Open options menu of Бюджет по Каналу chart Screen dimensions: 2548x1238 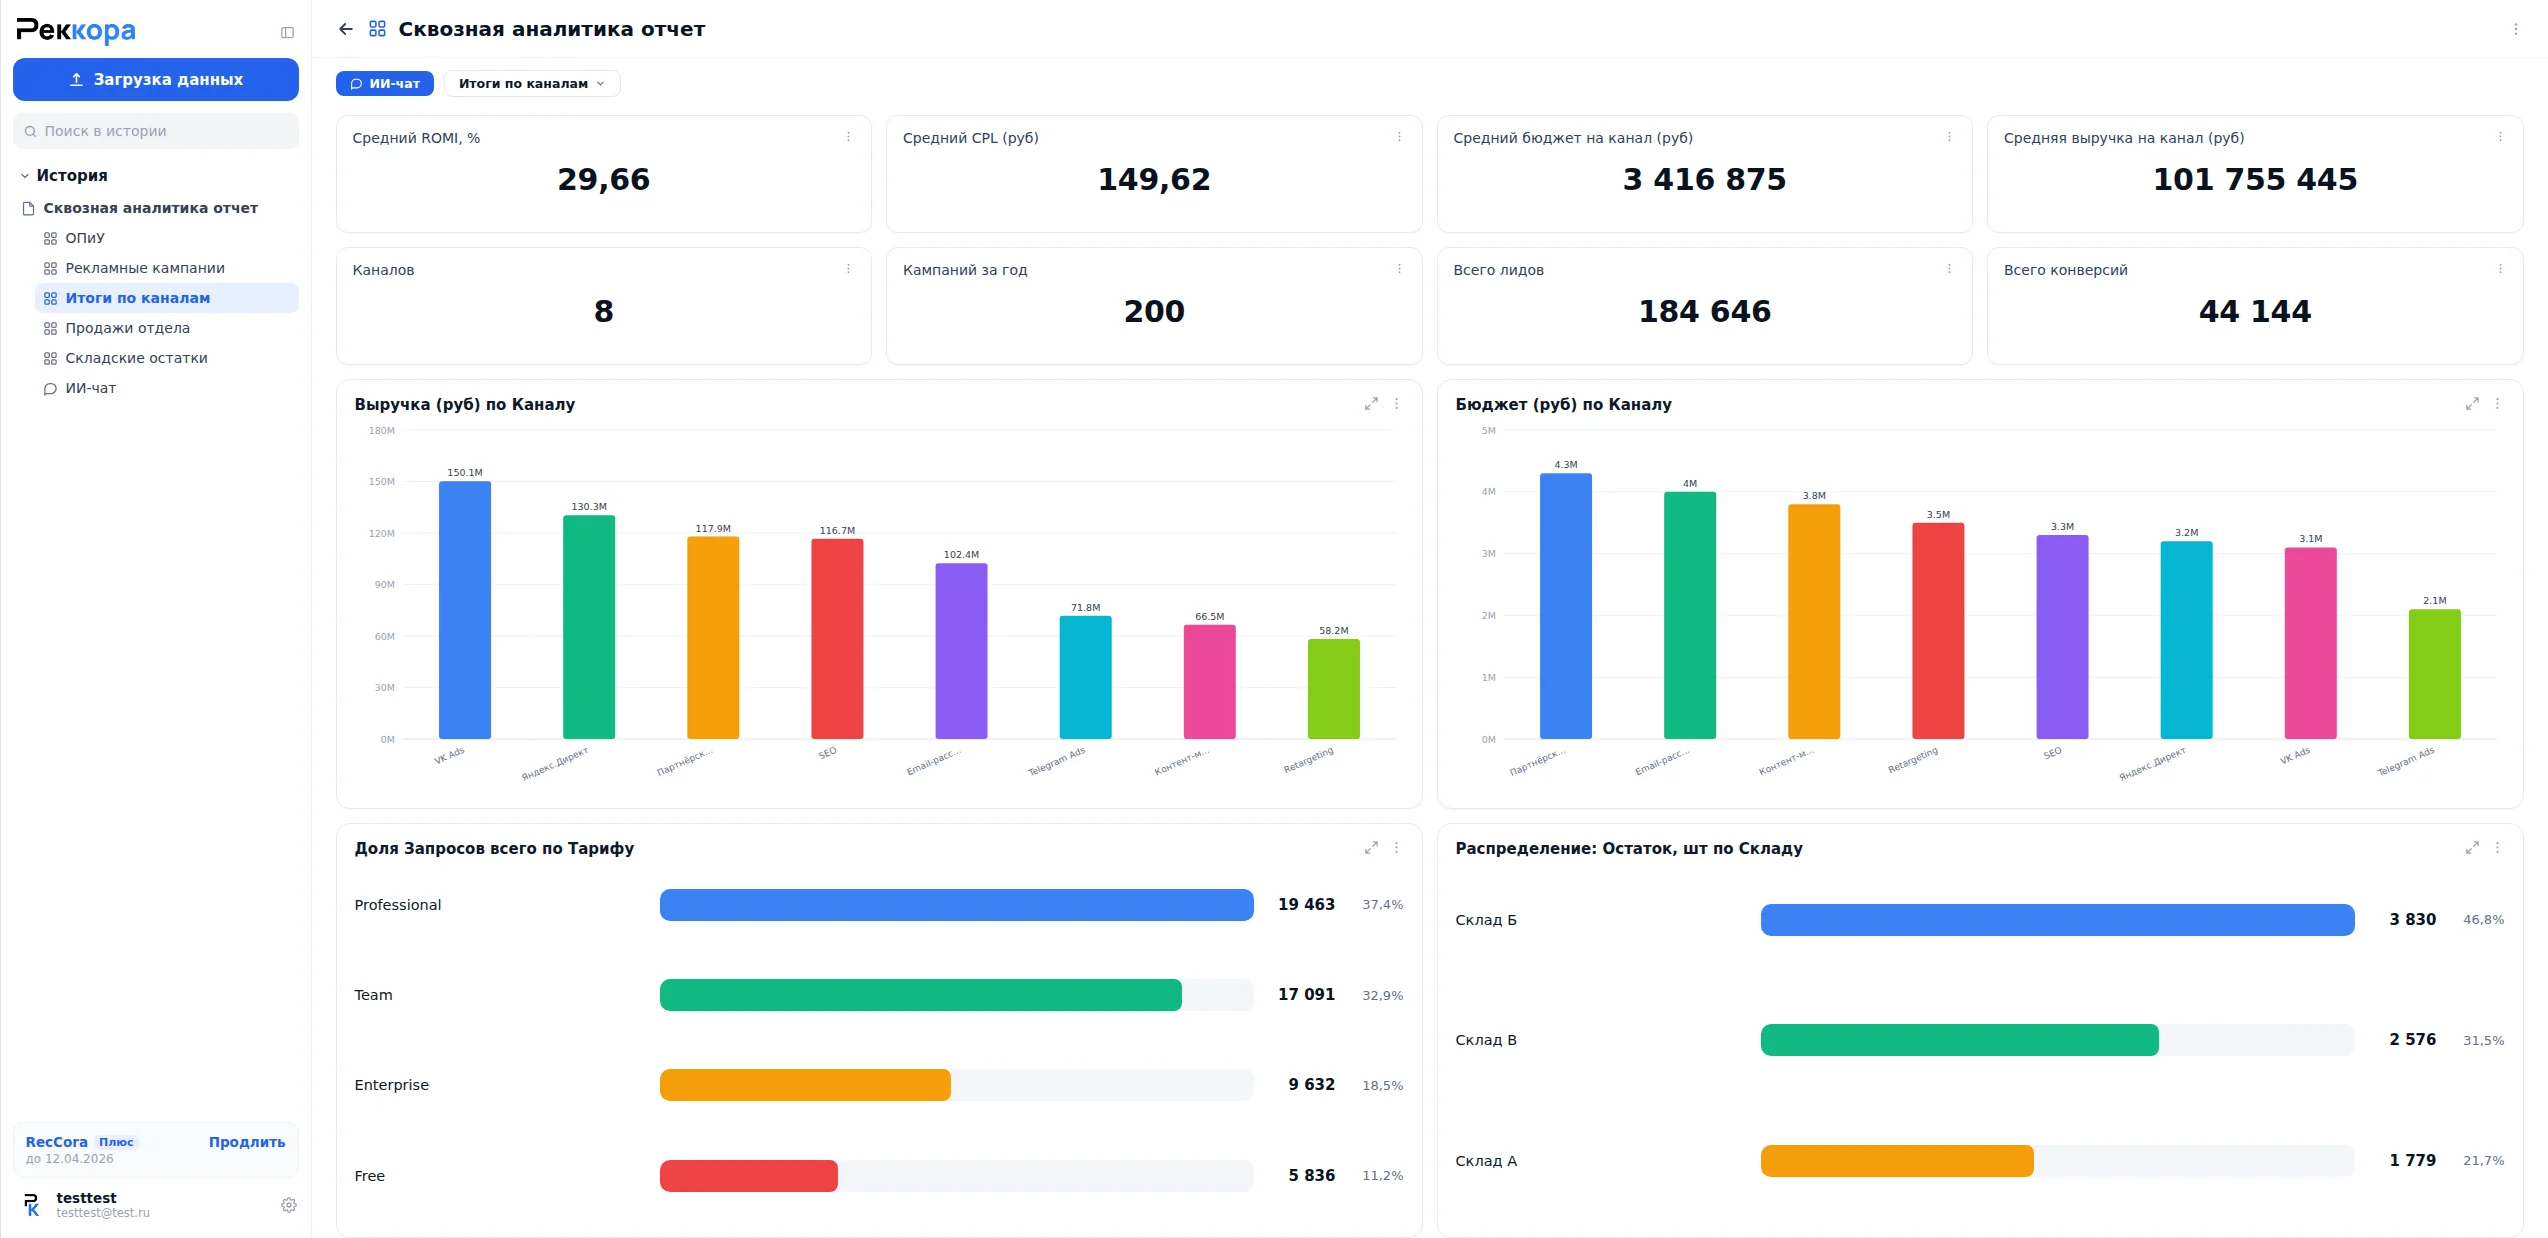click(2498, 404)
